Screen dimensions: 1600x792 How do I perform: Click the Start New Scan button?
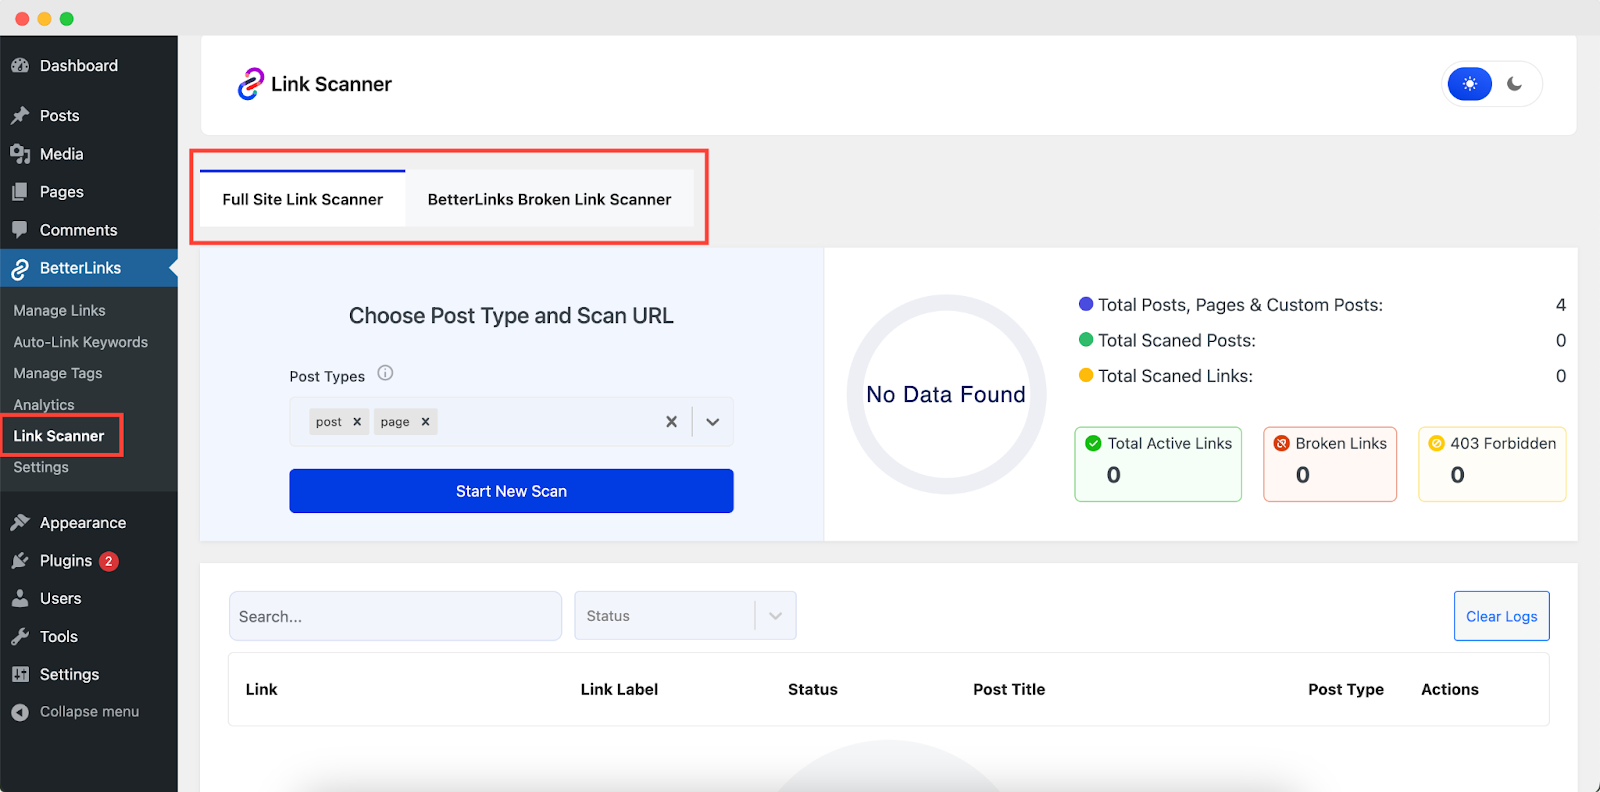click(511, 491)
